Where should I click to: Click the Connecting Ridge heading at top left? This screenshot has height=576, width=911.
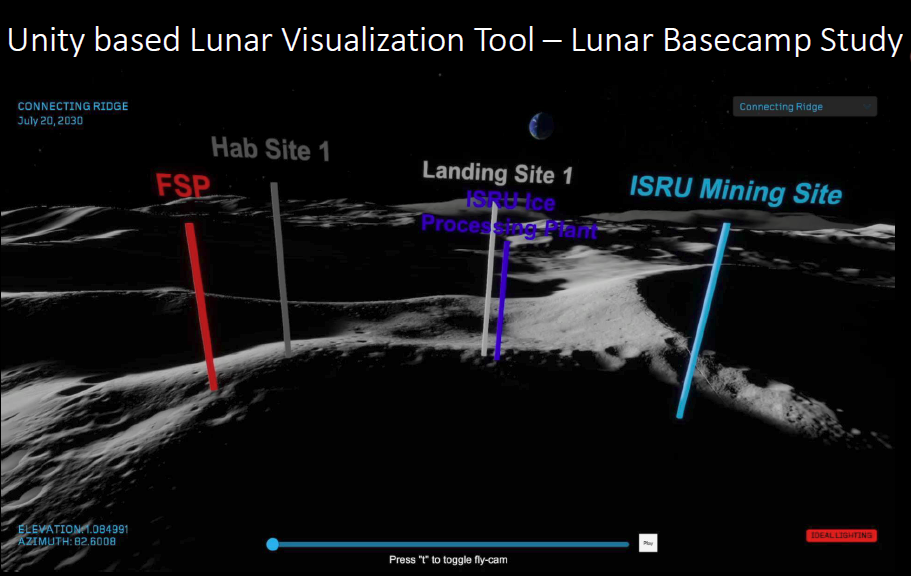73,107
